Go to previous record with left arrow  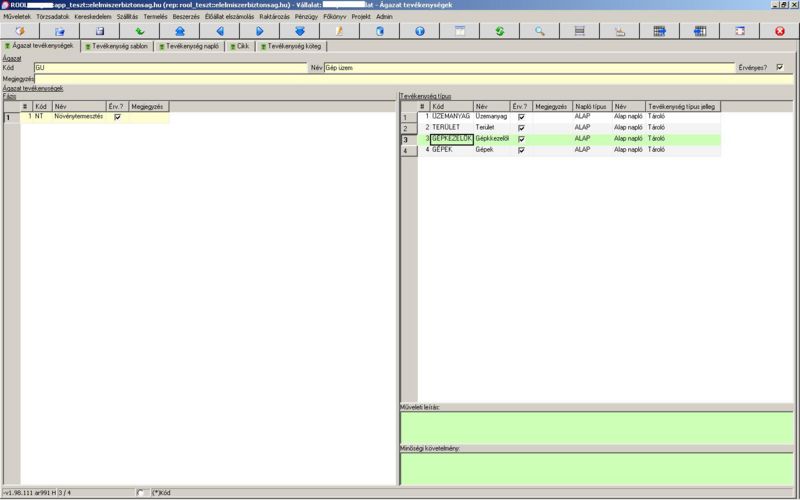click(219, 31)
